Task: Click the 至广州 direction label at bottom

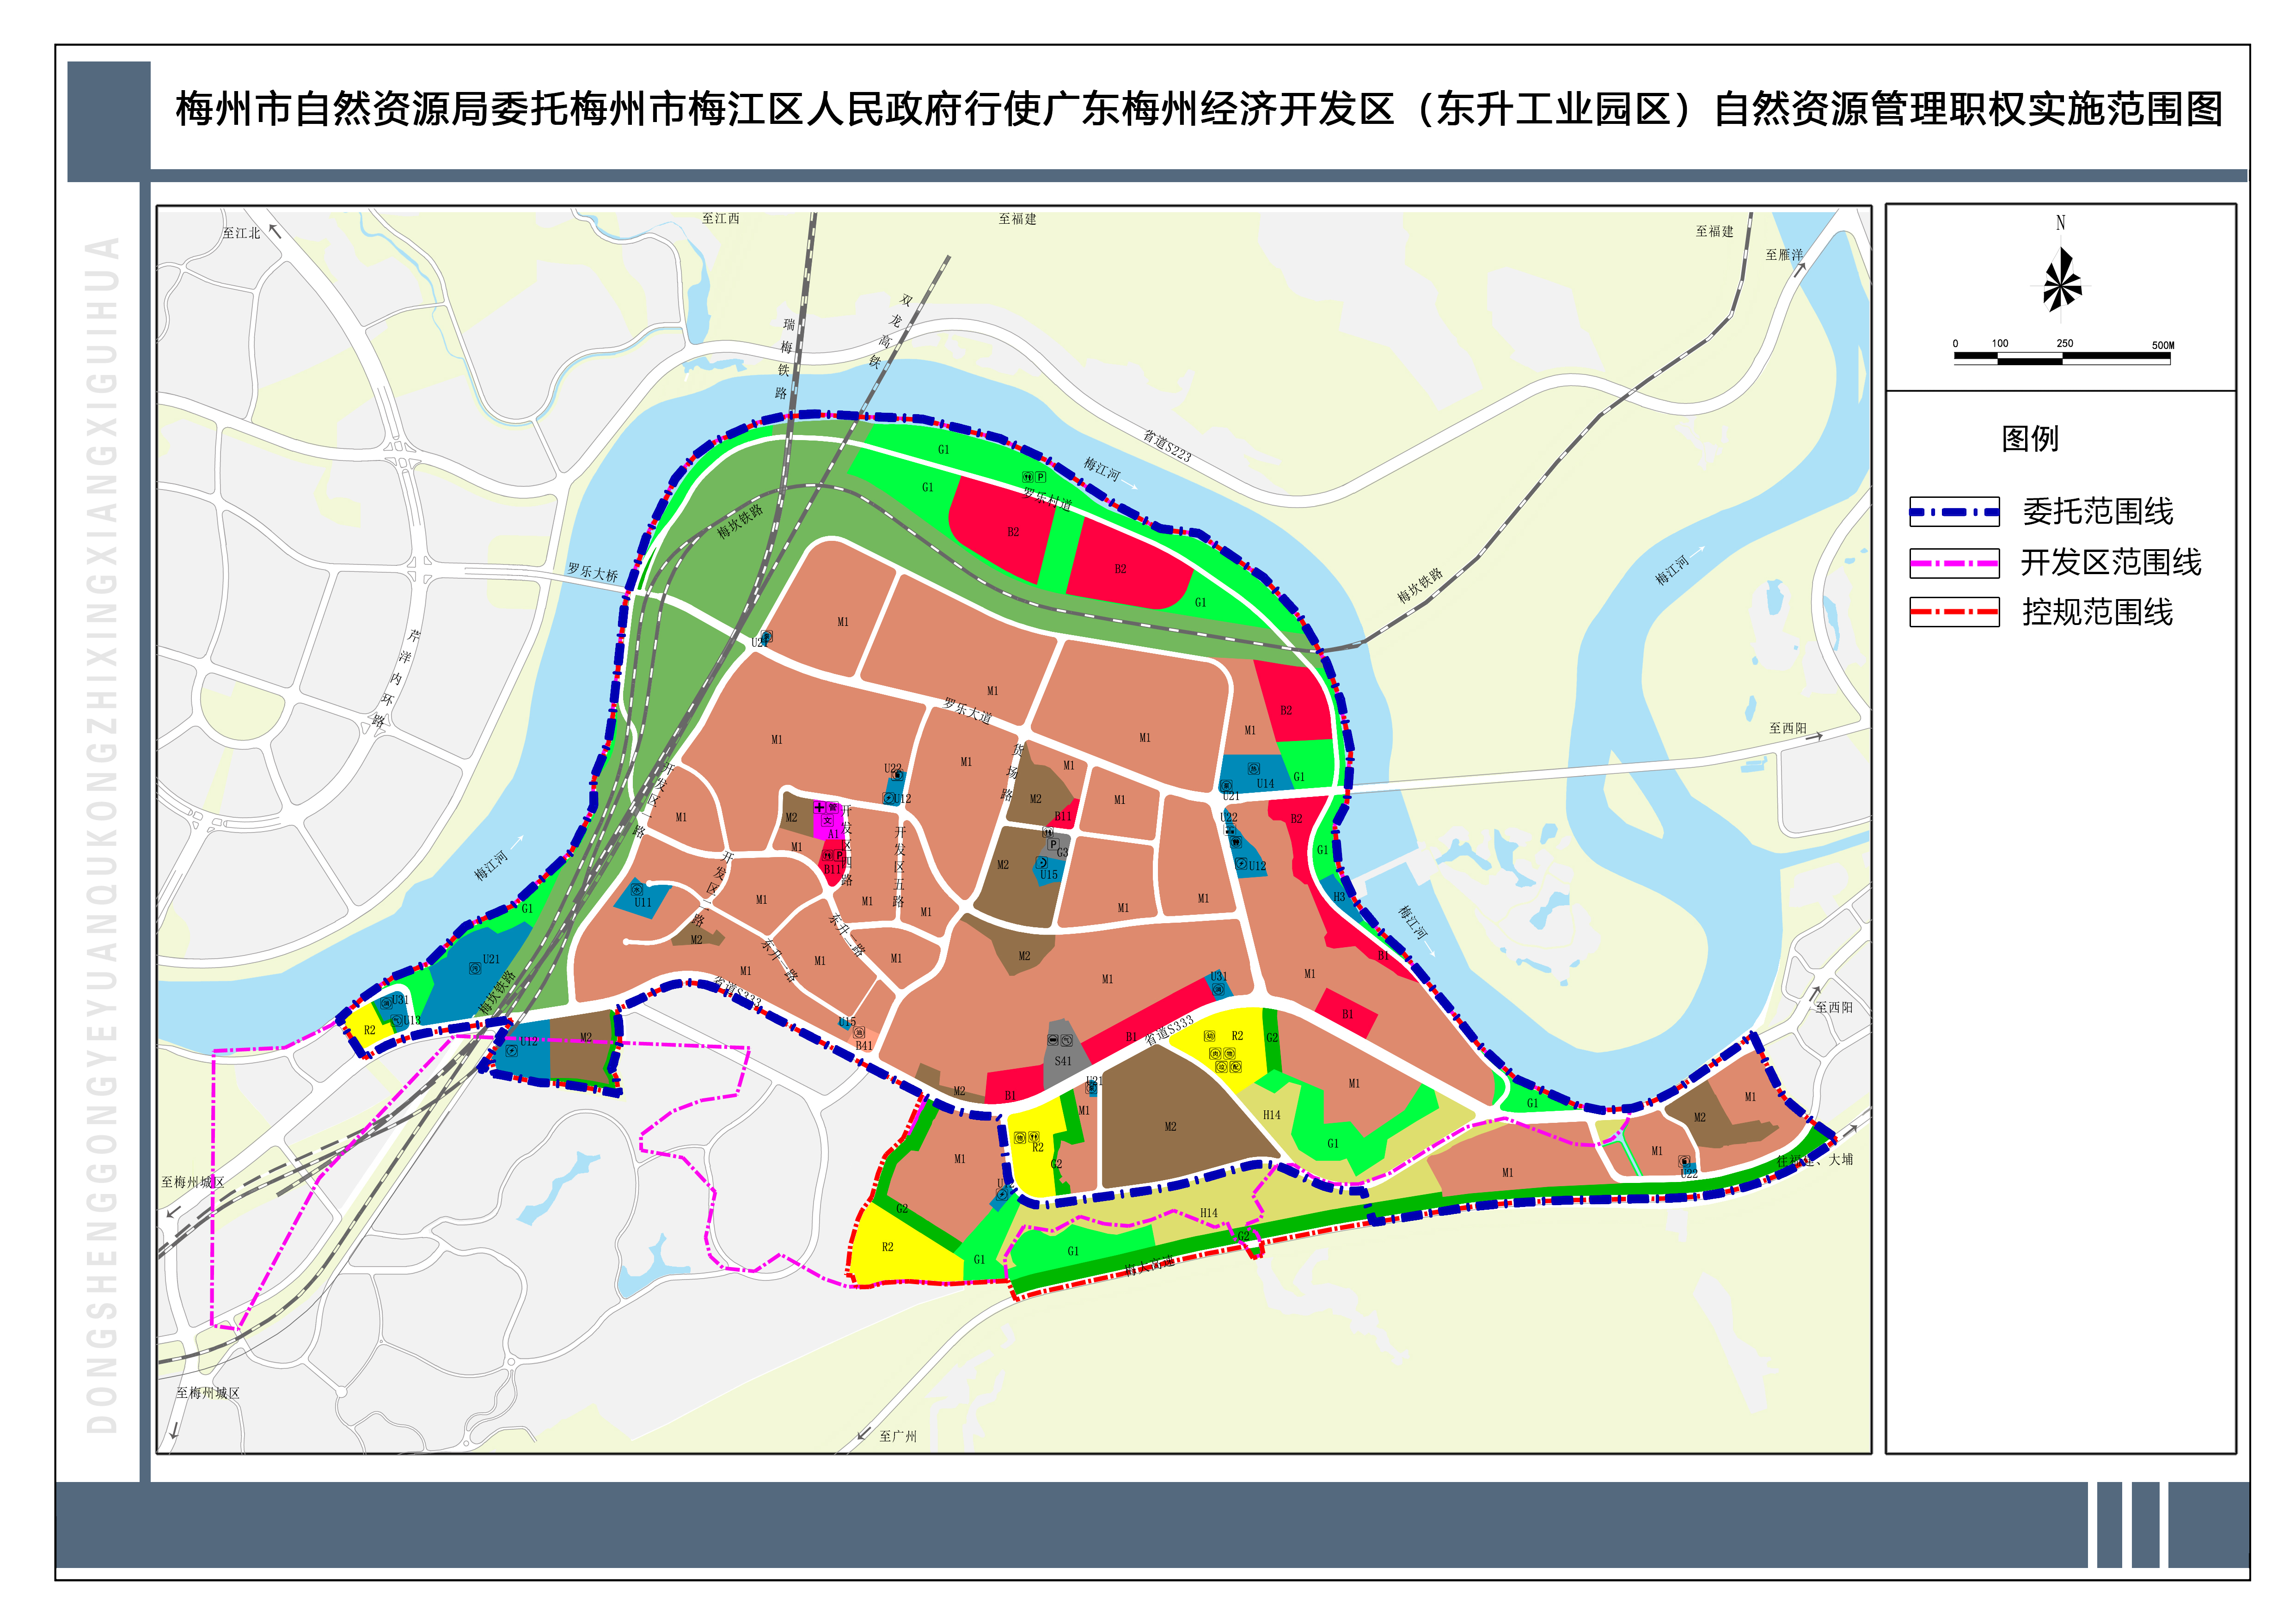Action: [x=897, y=1437]
